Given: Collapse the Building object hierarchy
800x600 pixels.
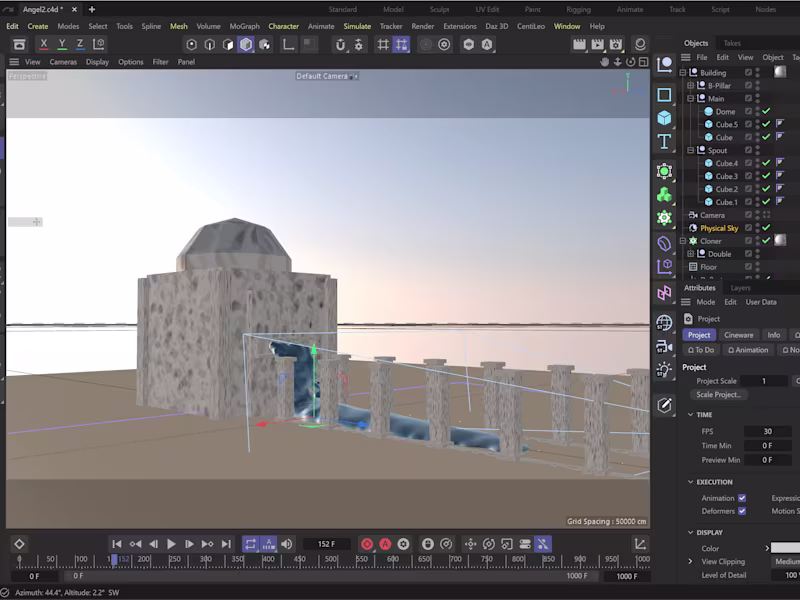Looking at the screenshot, I should (683, 72).
